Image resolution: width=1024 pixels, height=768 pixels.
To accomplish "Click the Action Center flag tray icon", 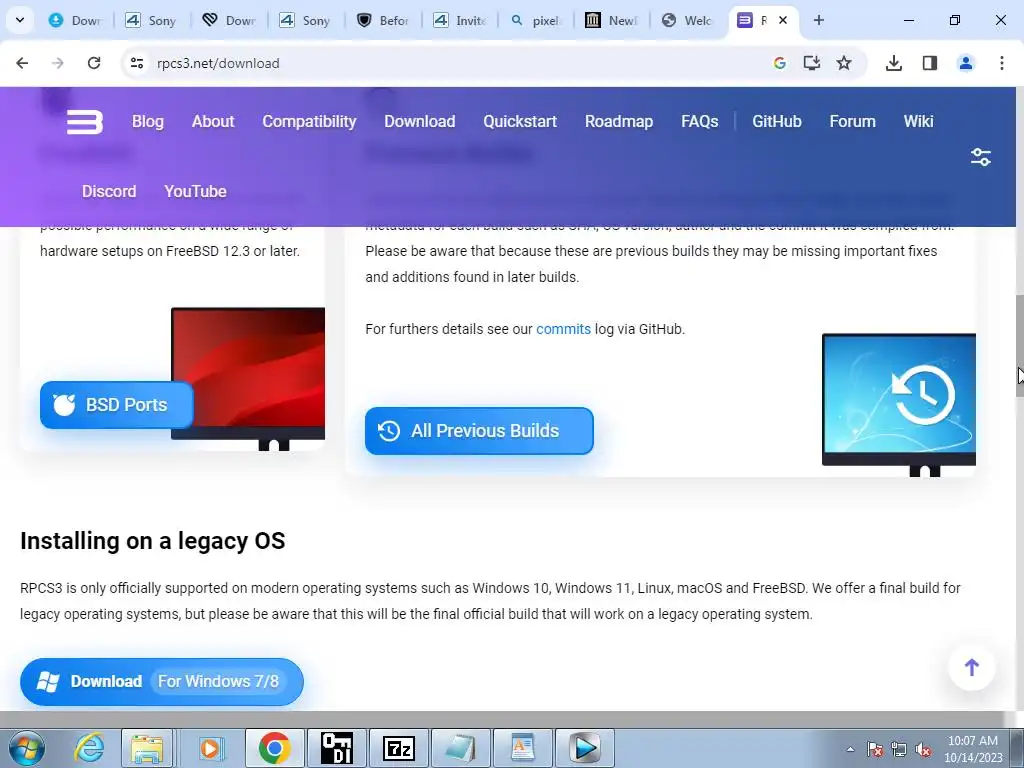I will (x=874, y=750).
